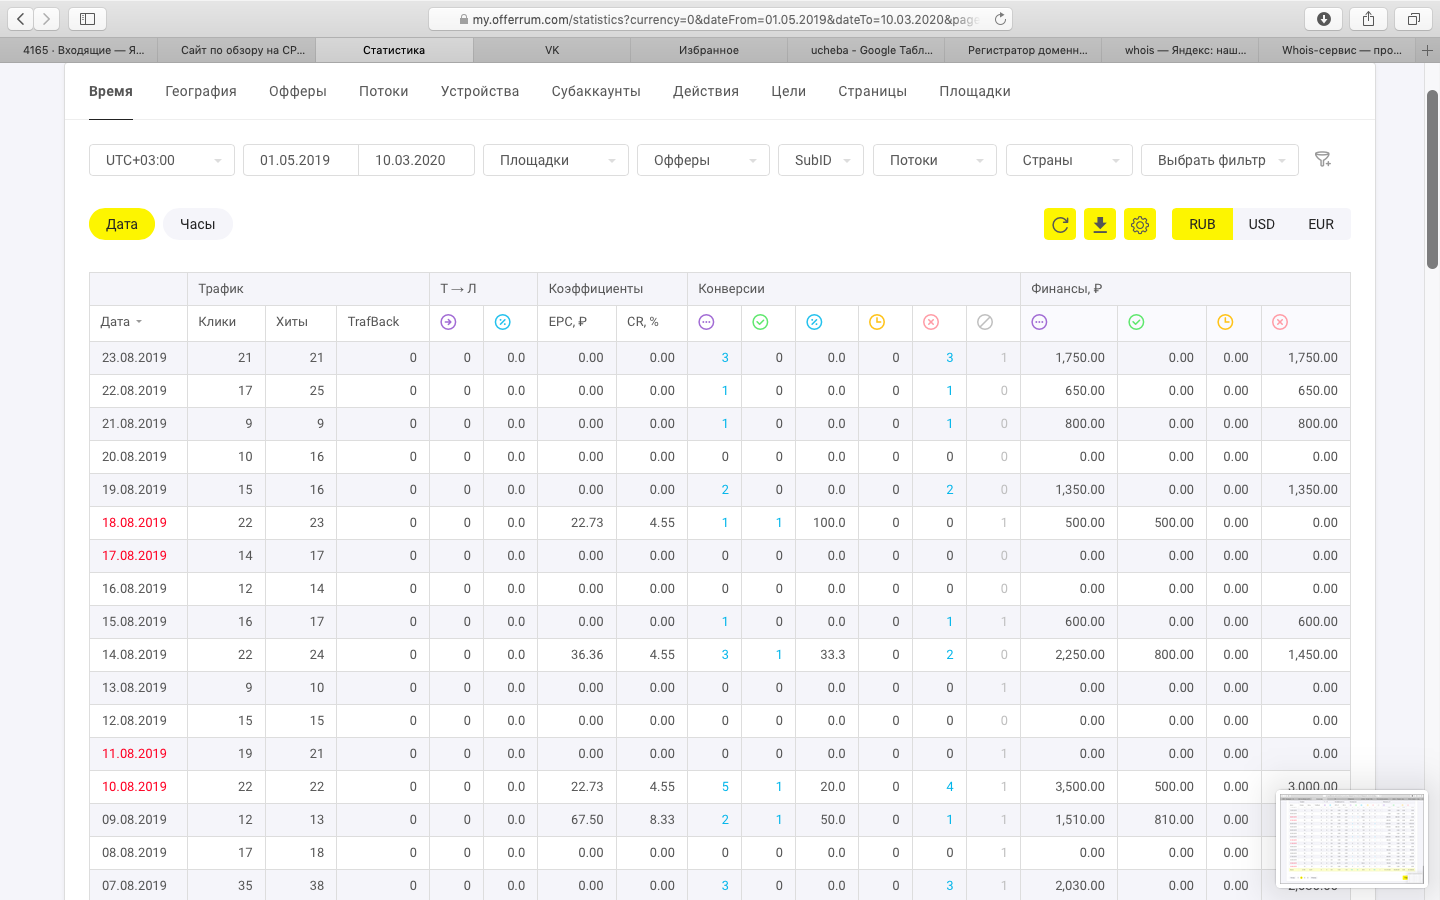Image resolution: width=1440 pixels, height=900 pixels.
Task: Switch currency to USD
Action: 1261,225
